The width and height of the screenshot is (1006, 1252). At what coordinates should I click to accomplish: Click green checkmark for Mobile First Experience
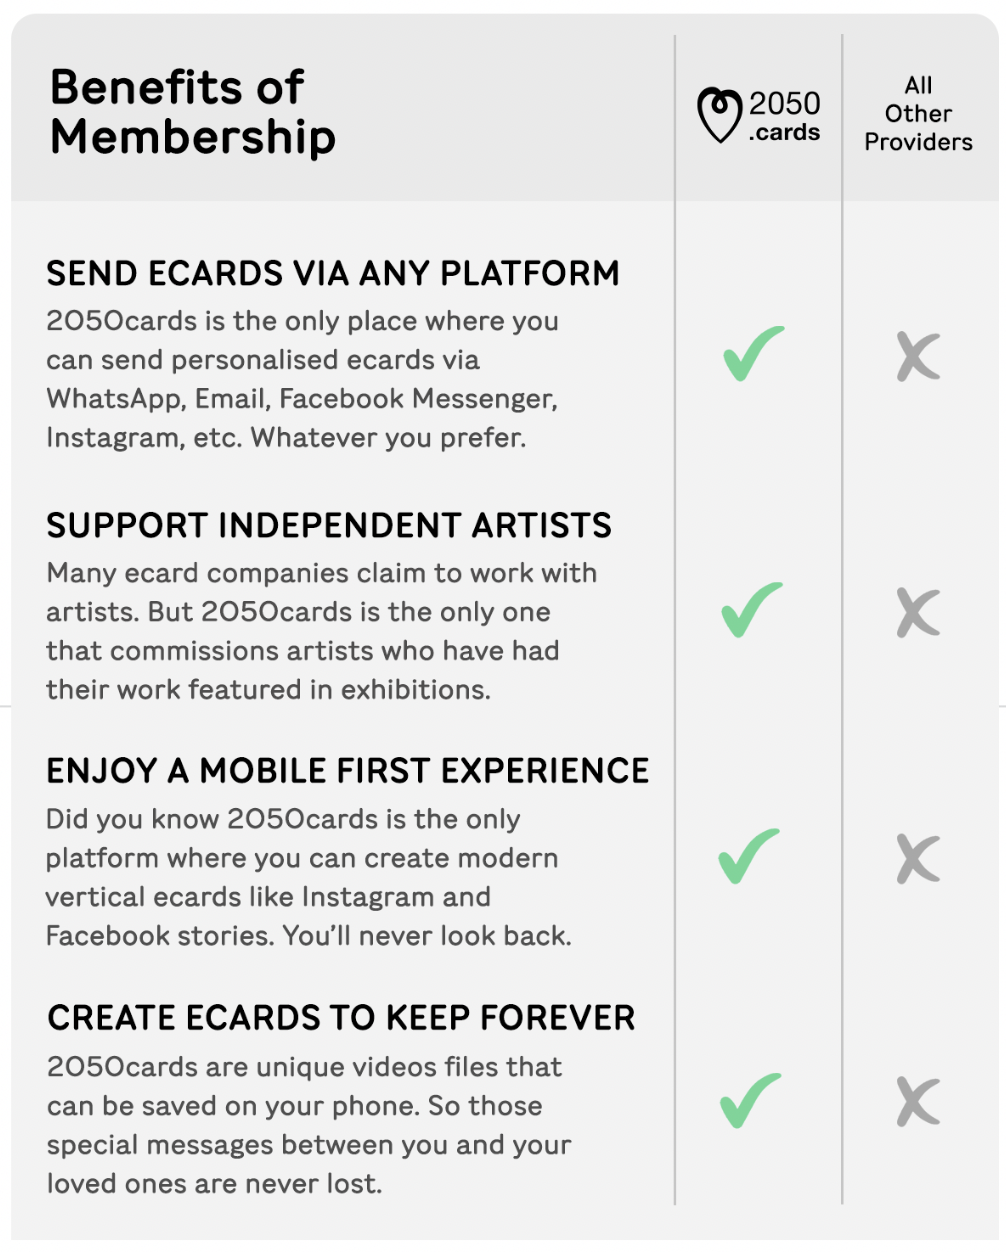point(750,856)
